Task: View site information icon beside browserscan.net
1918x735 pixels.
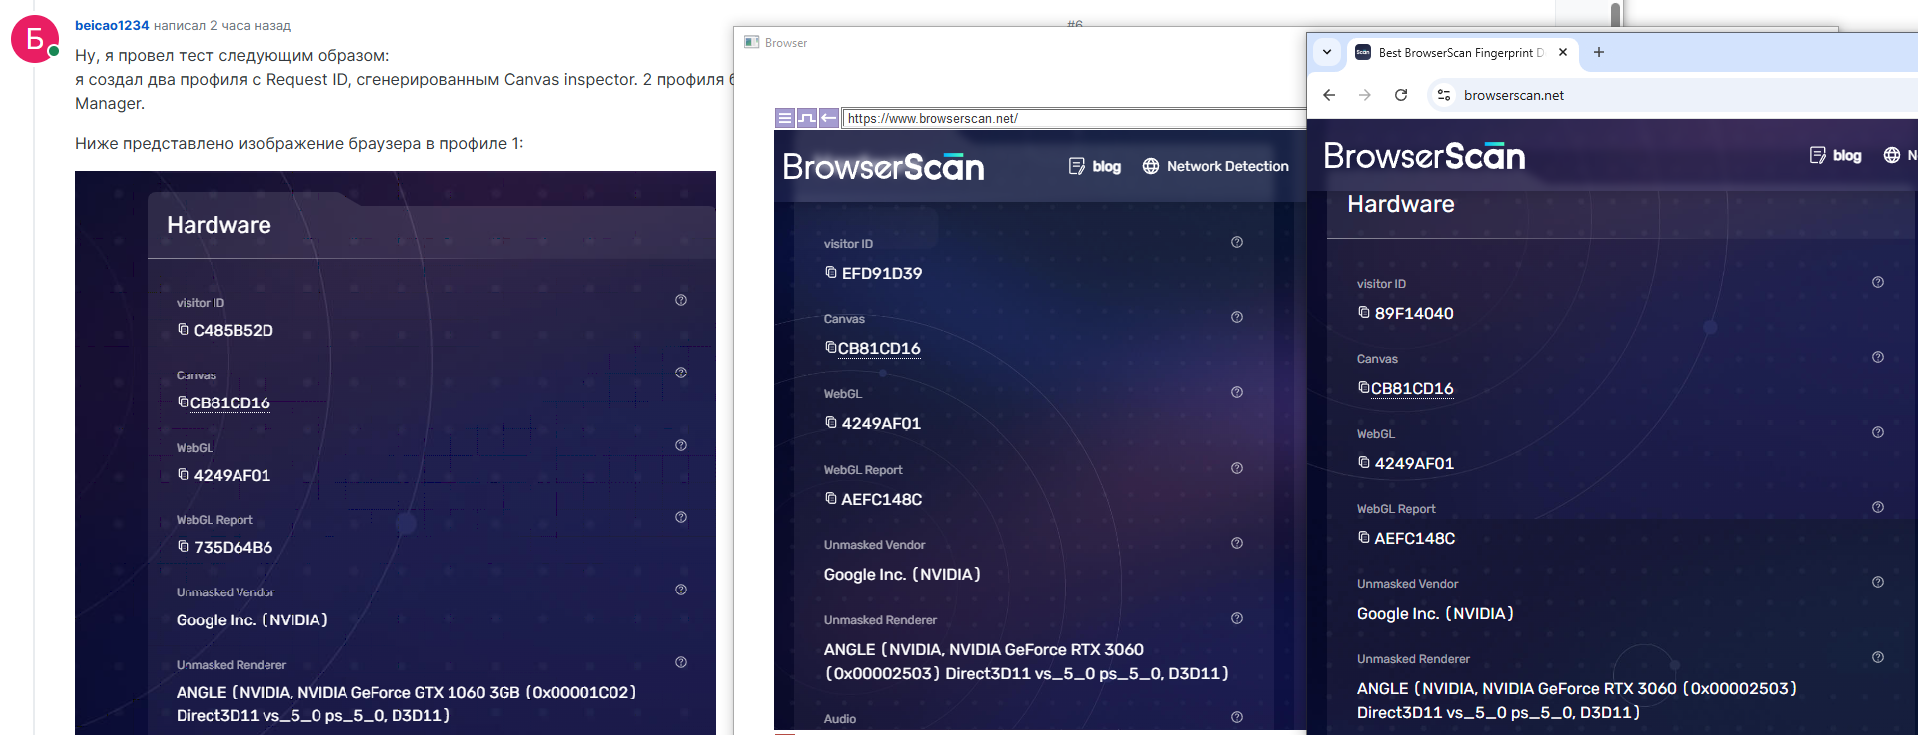Action: 1443,95
